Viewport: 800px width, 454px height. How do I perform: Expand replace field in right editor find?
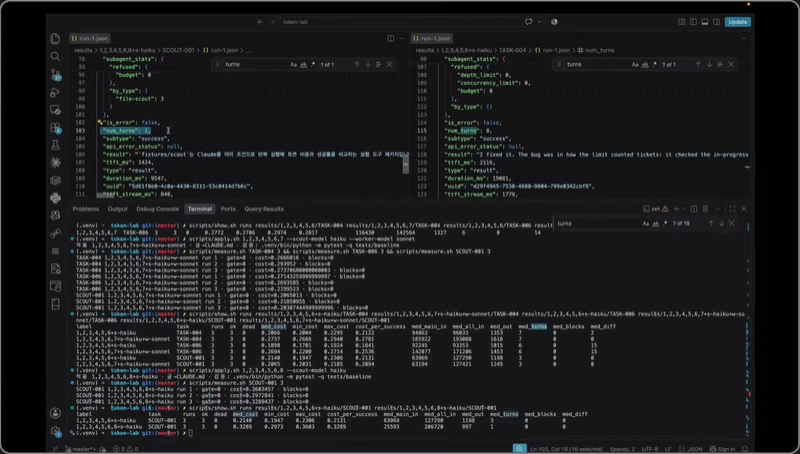[x=559, y=64]
